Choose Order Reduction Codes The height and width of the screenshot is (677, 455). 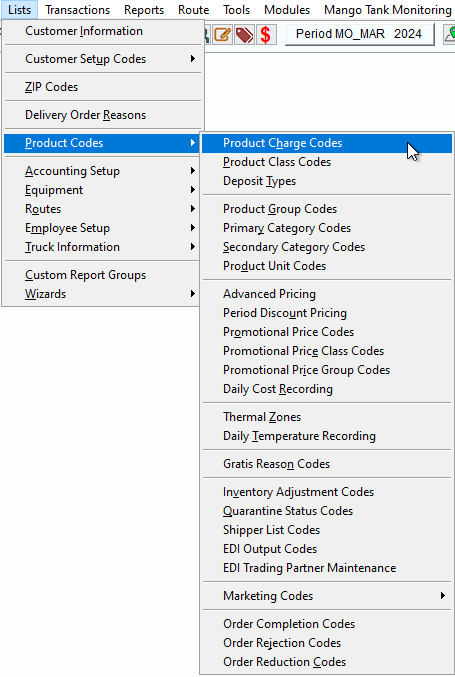327,662
